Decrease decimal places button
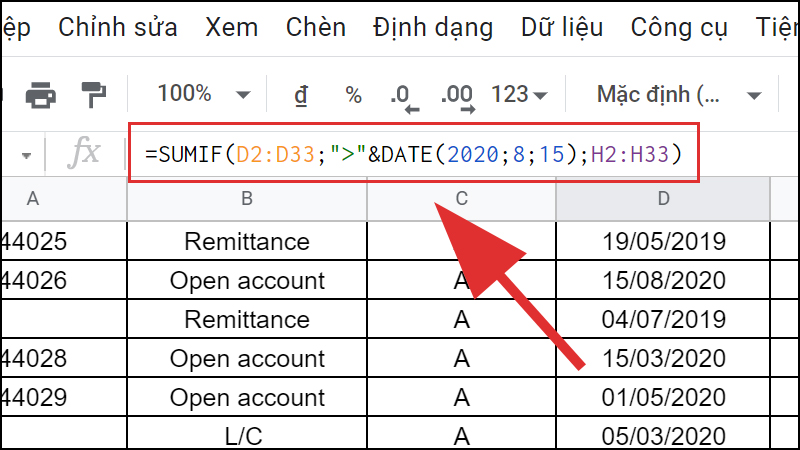Image resolution: width=800 pixels, height=450 pixels. (404, 96)
